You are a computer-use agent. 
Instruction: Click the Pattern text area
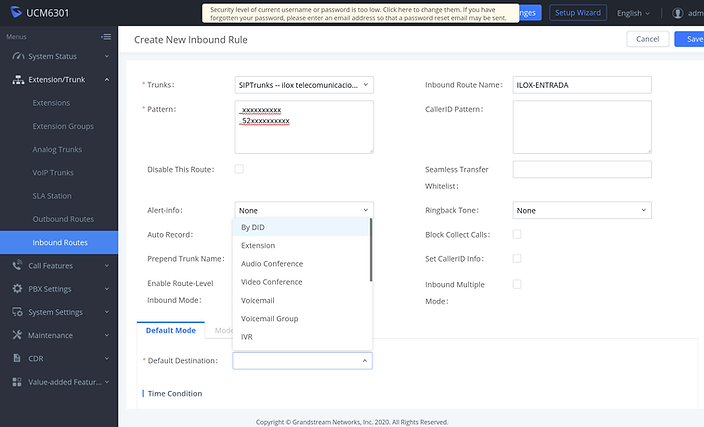click(304, 127)
